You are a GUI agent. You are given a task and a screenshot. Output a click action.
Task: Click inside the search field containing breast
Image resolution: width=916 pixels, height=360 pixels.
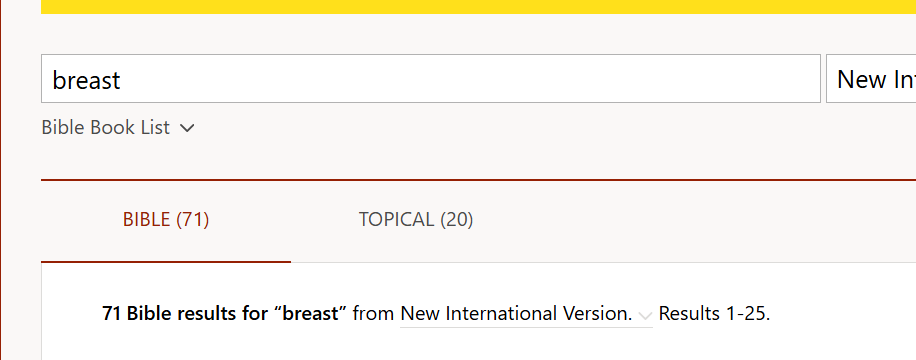click(431, 79)
